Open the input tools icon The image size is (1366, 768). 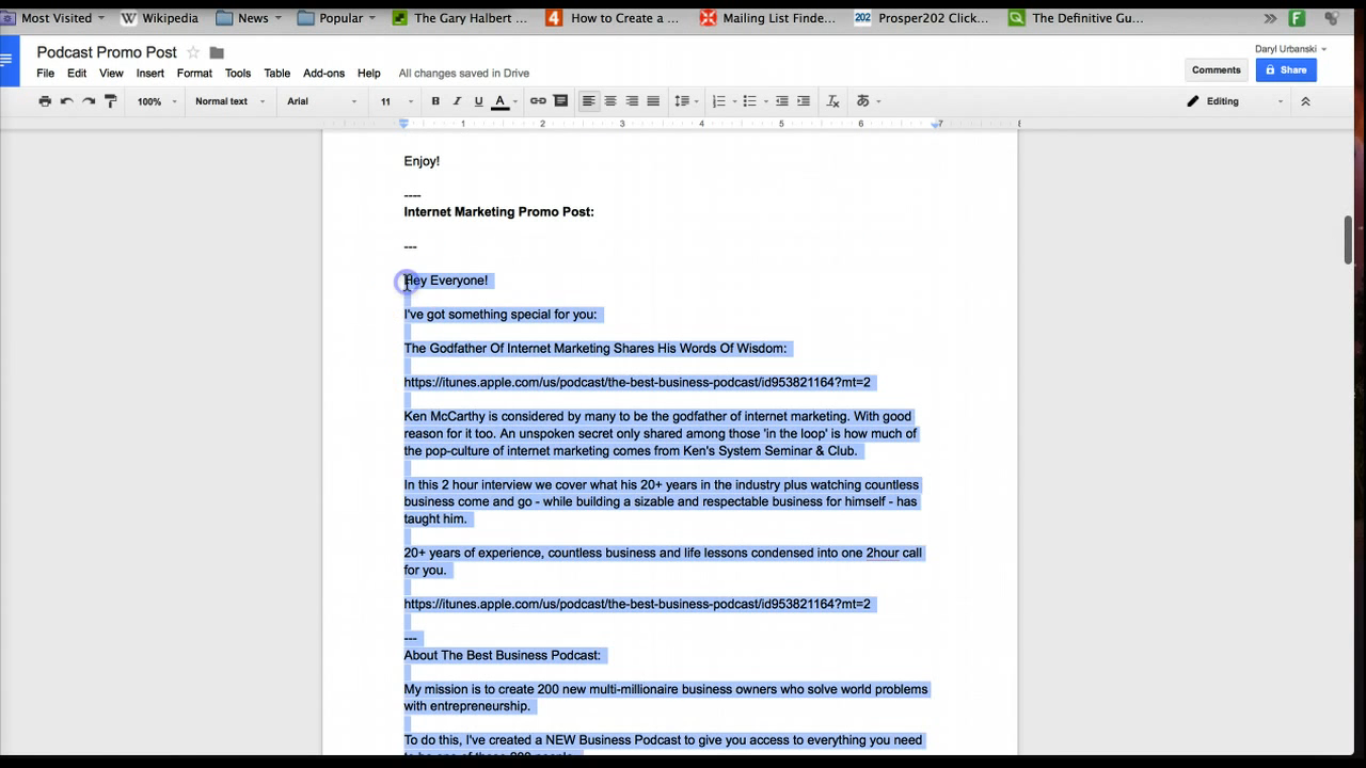tap(863, 101)
